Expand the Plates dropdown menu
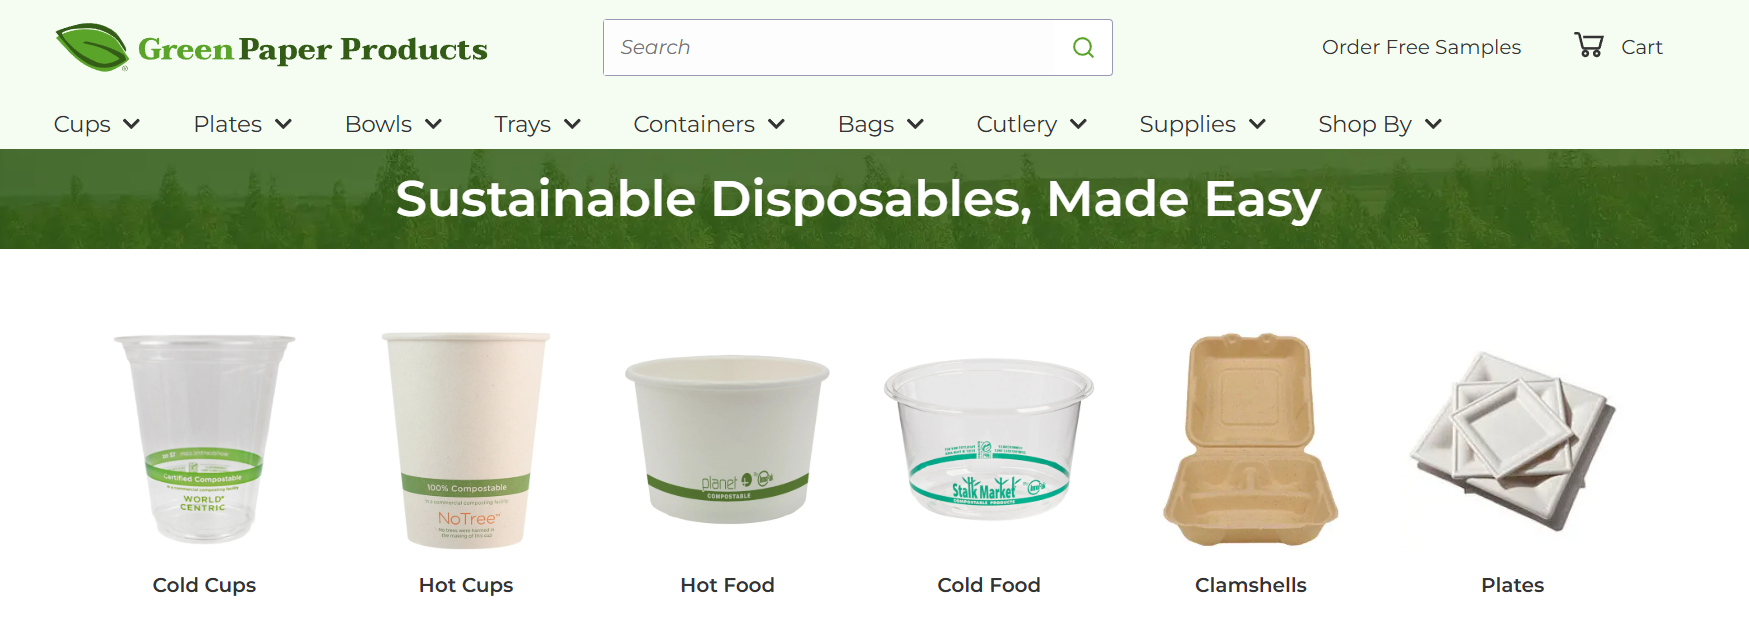 243,124
